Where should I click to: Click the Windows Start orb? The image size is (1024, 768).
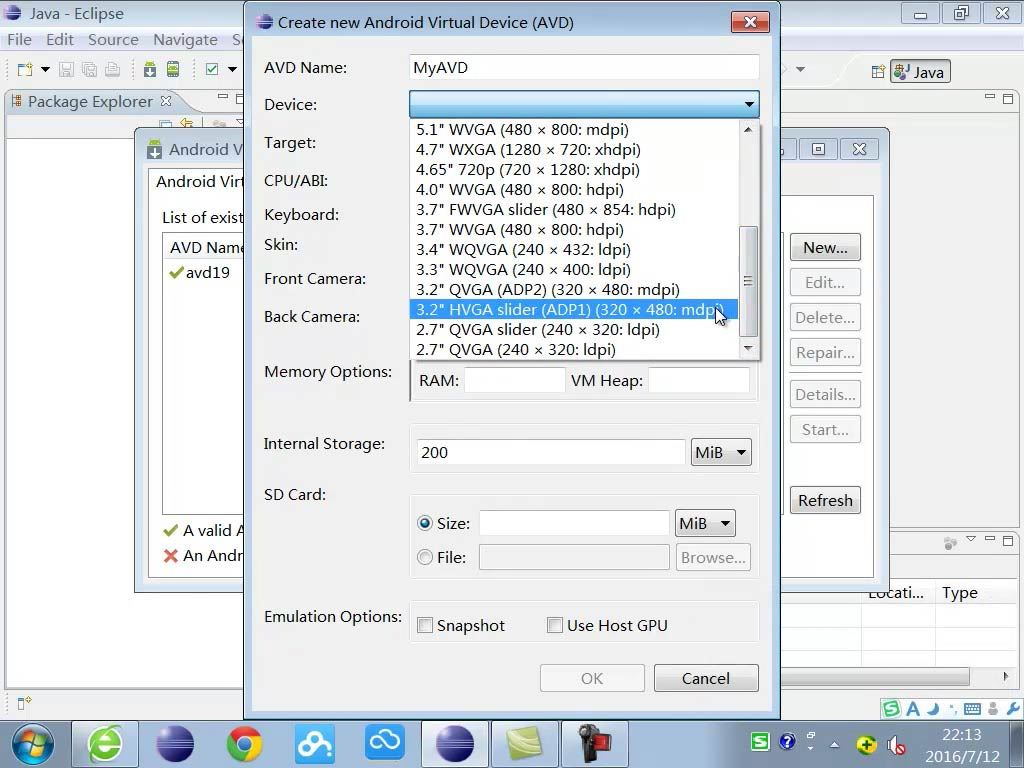[x=33, y=744]
